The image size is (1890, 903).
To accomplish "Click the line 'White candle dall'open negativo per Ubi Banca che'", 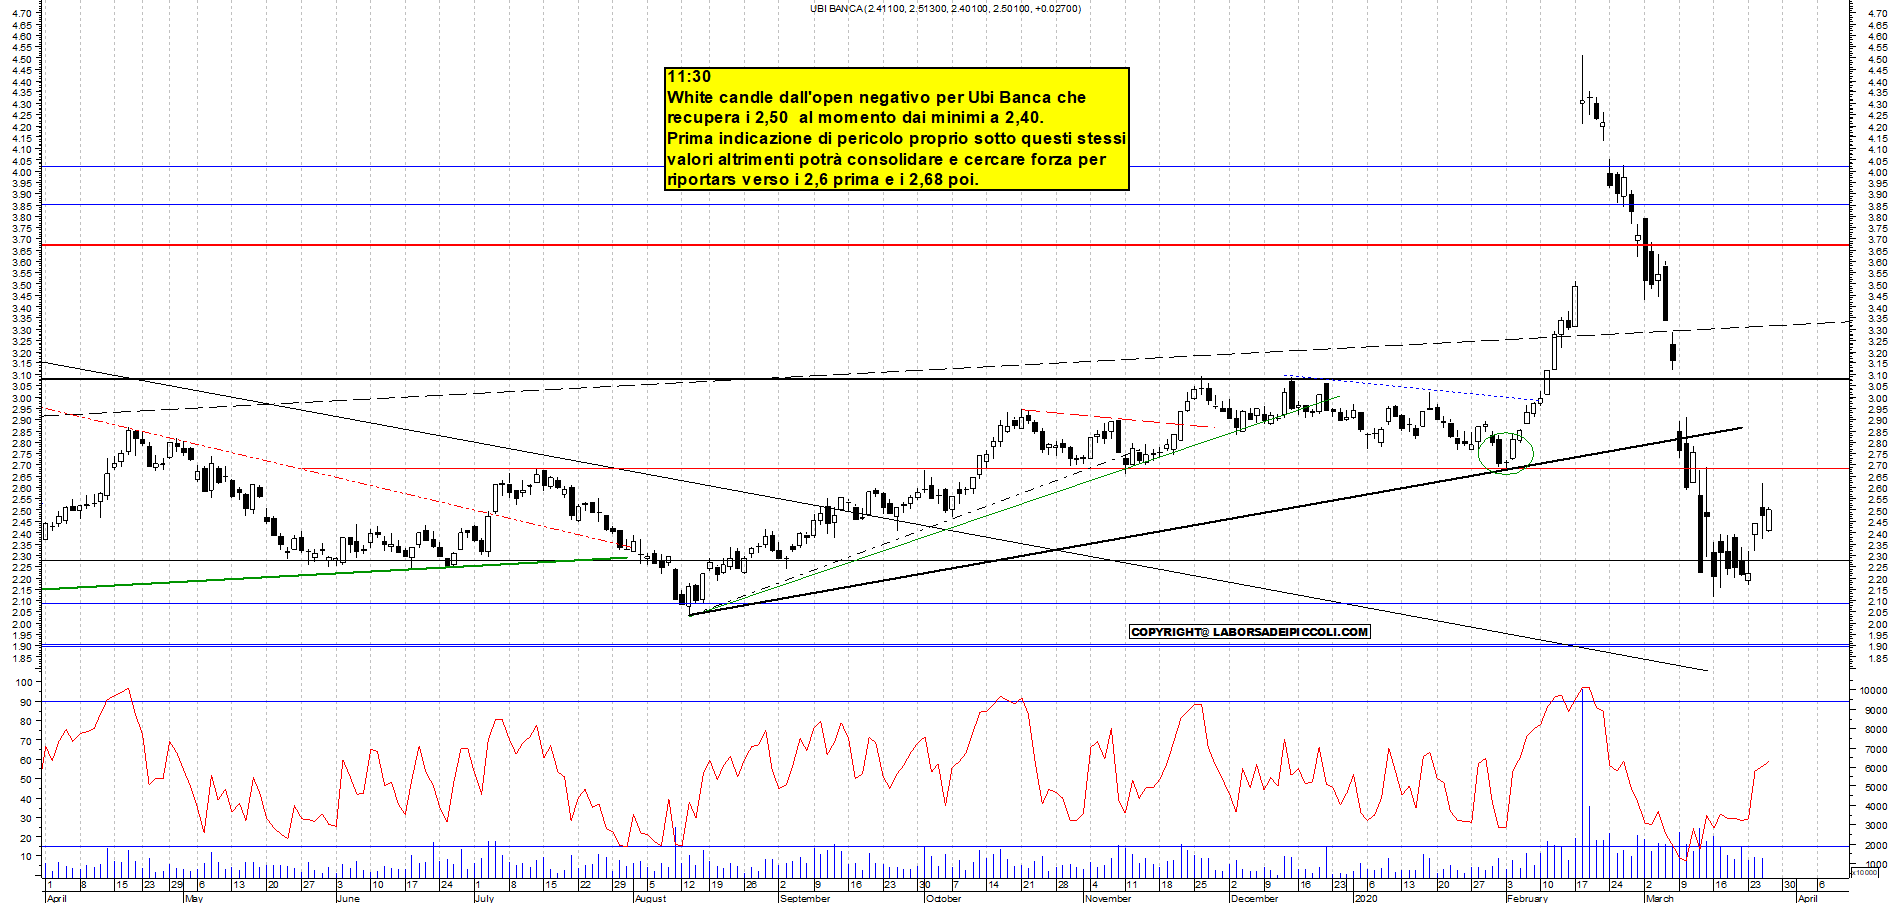I will (x=876, y=97).
